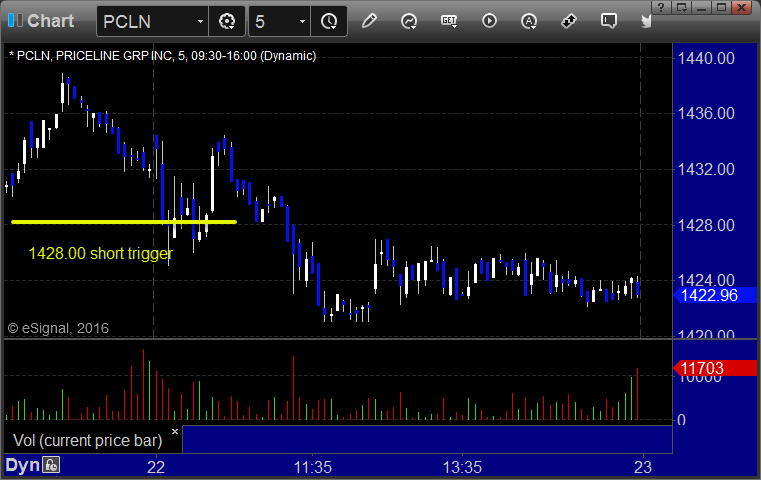
Task: Click the symbol link icon
Action: tap(569, 21)
